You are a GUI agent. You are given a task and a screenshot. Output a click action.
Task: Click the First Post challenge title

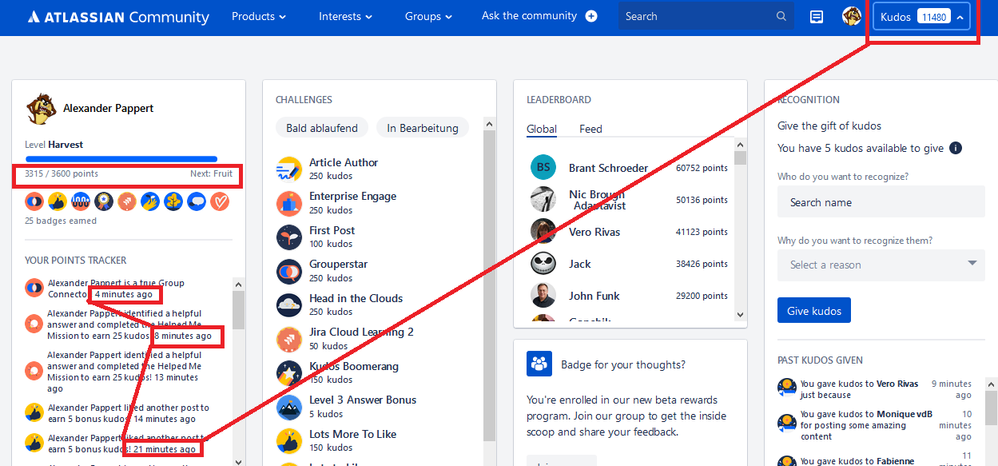(332, 230)
